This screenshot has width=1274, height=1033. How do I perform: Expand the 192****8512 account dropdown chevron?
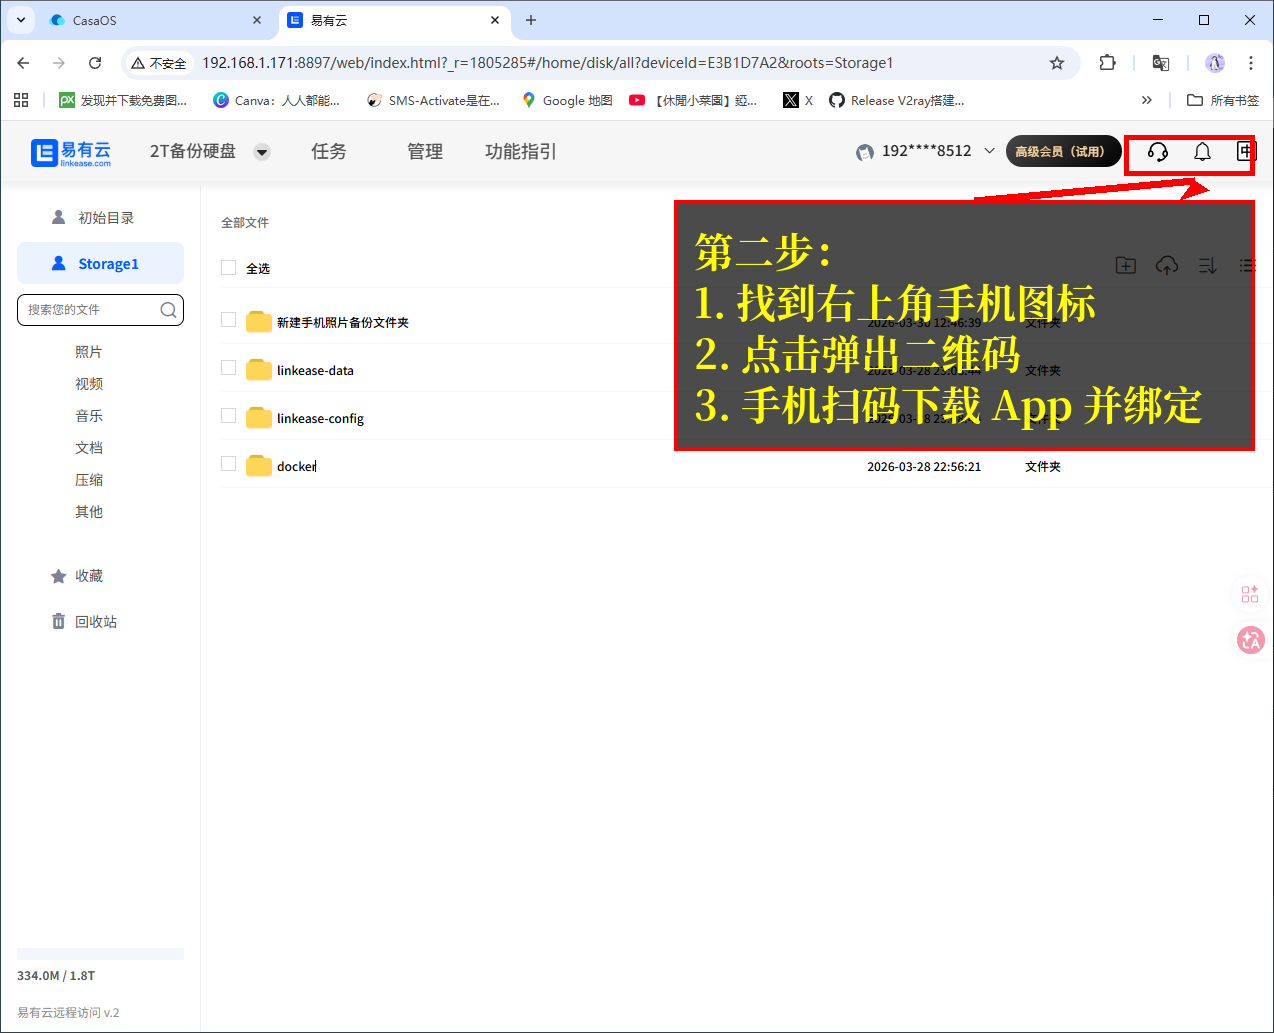pos(989,151)
